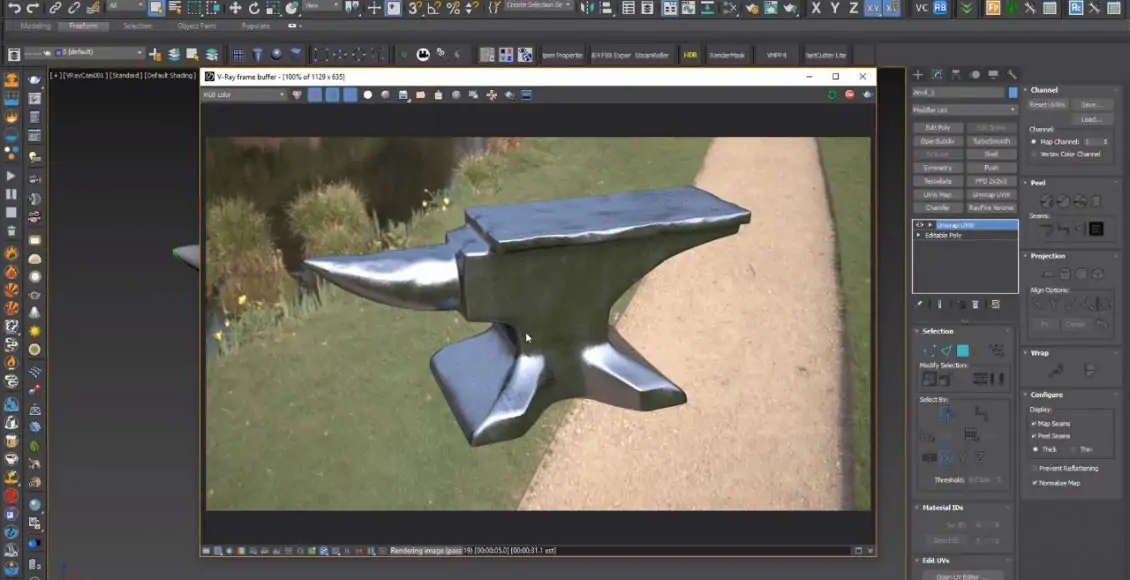Open the Utilities wrench panel icon

[1012, 74]
